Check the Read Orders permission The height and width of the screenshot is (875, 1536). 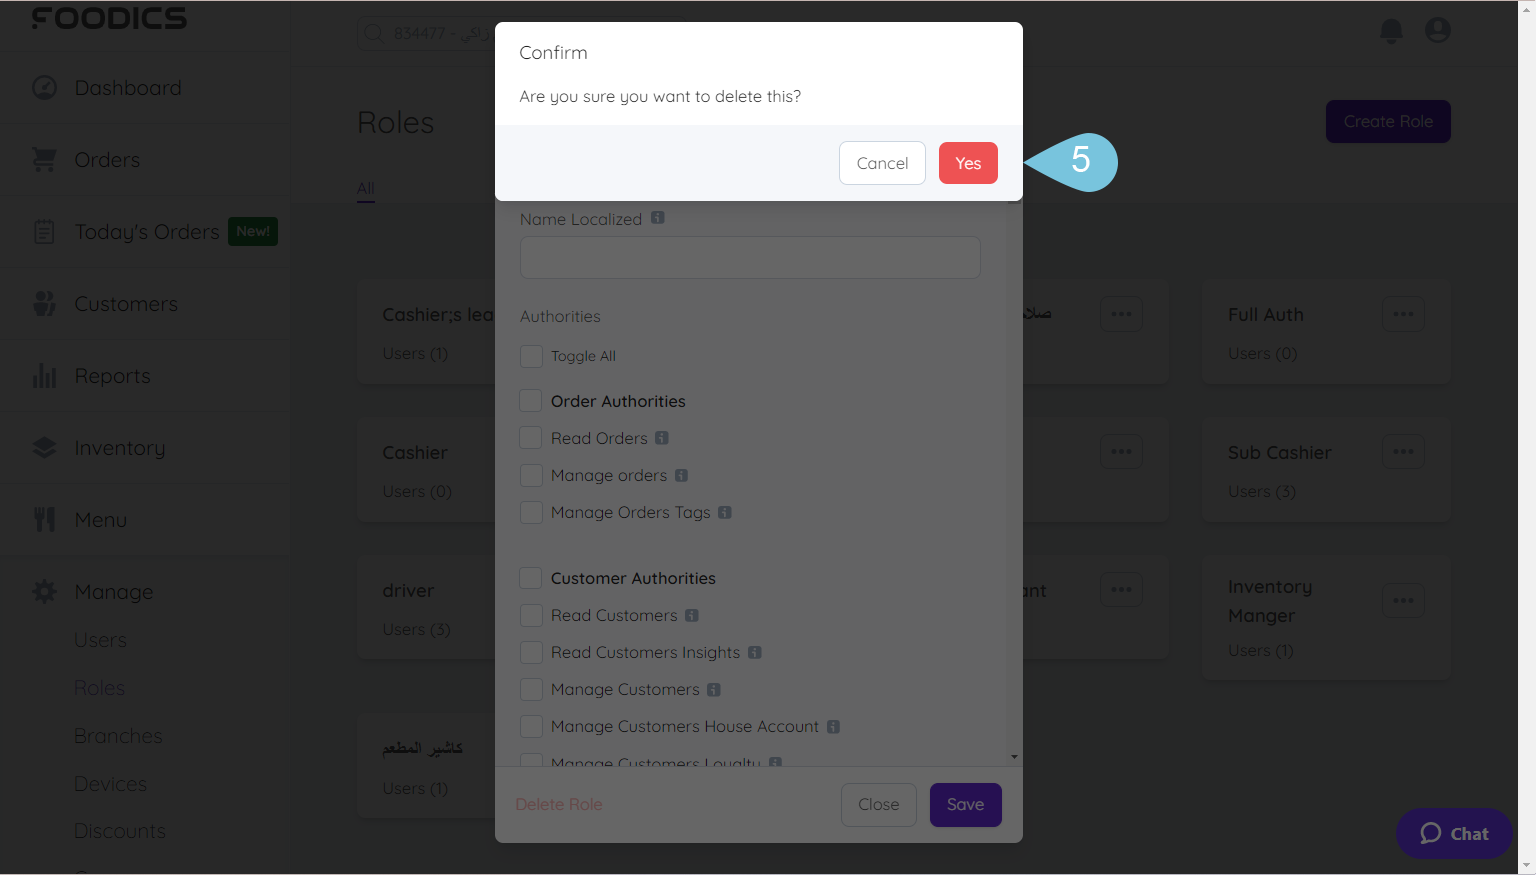click(x=531, y=437)
